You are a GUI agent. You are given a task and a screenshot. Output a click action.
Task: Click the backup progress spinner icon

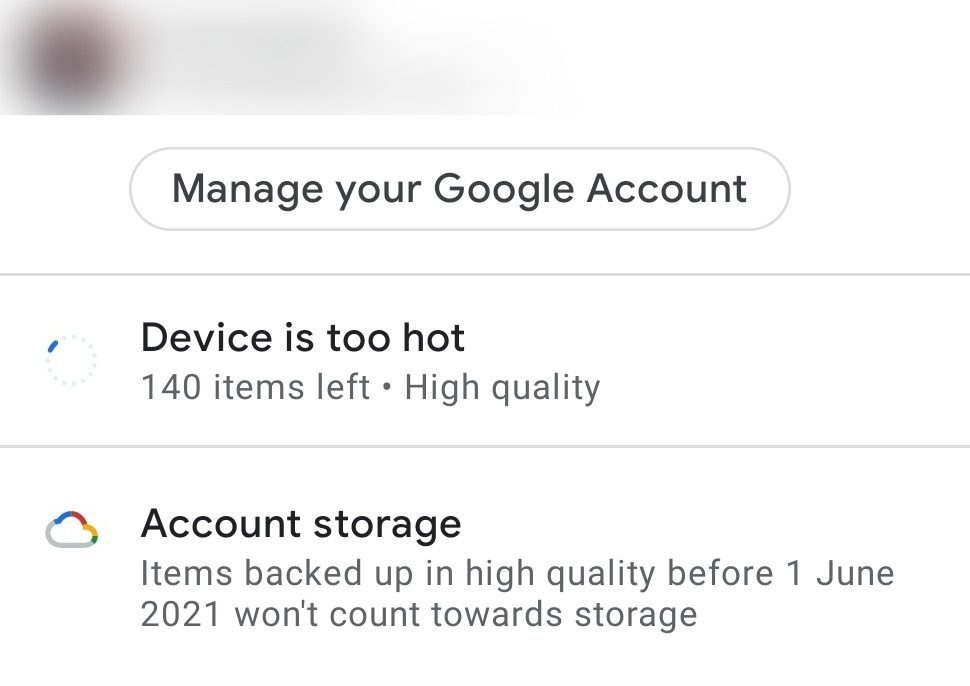tap(71, 360)
